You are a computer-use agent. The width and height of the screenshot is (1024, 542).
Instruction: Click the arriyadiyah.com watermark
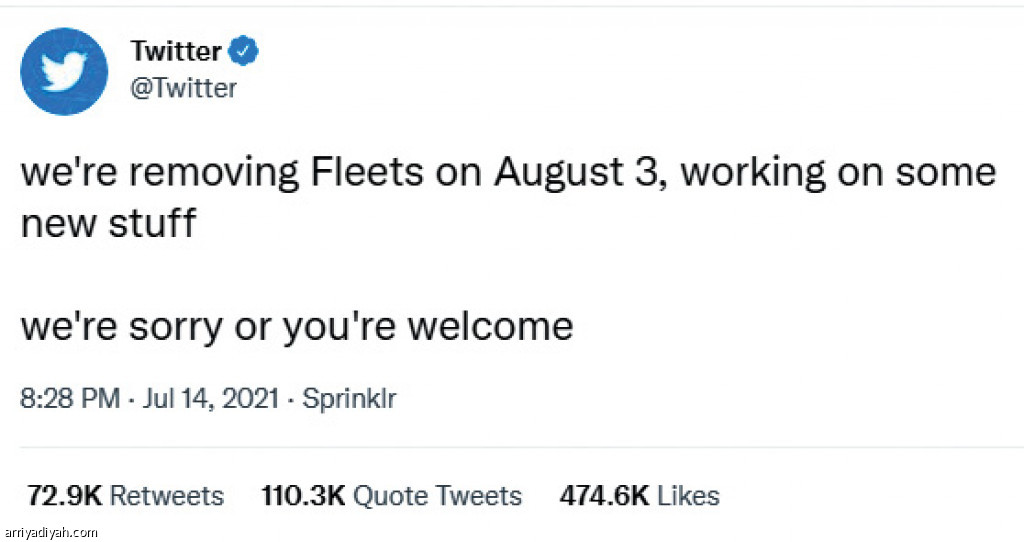pyautogui.click(x=51, y=532)
